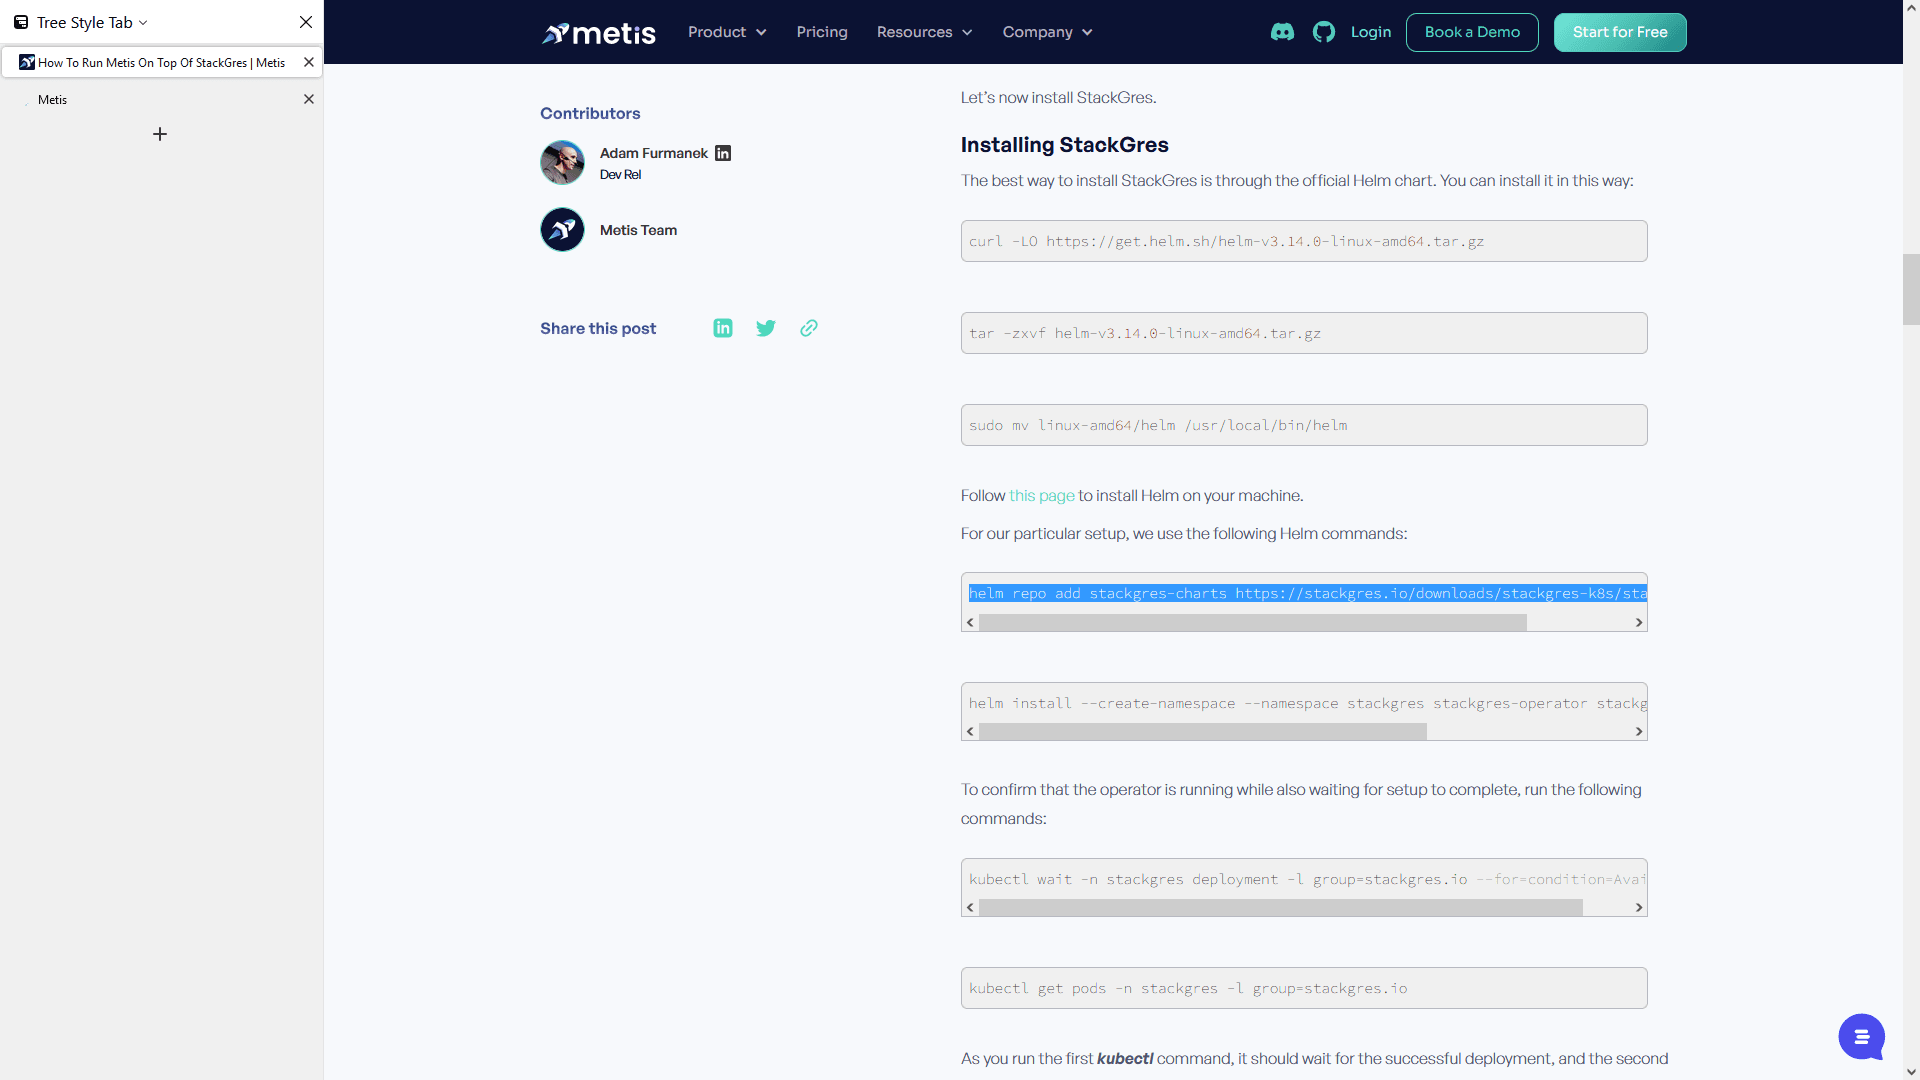Click the highlighted helm repo add command
Screen dimensions: 1920x1080
click(x=1308, y=593)
